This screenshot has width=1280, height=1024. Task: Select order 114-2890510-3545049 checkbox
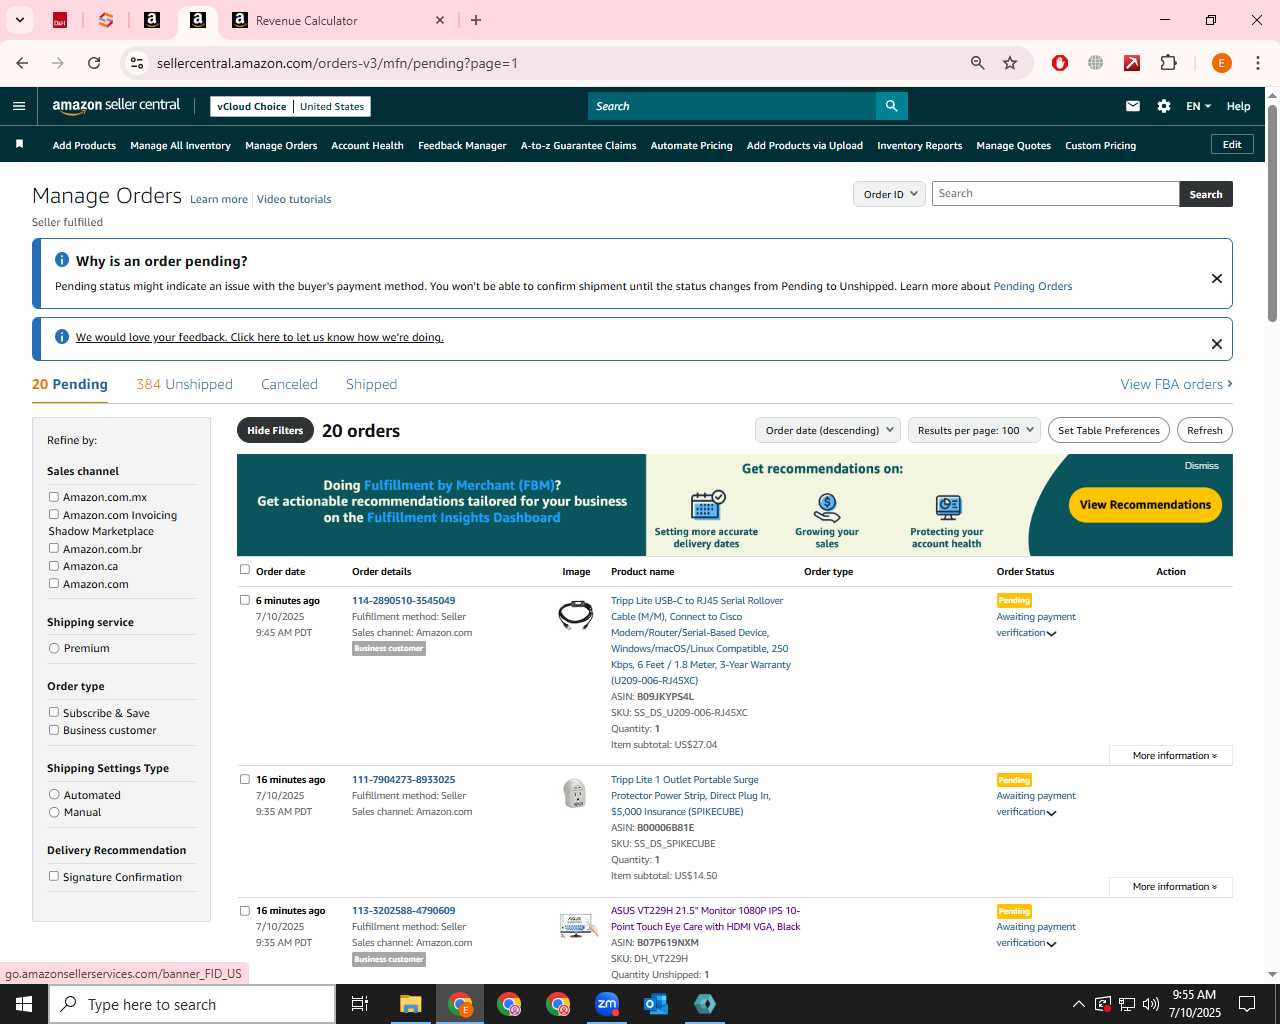point(245,600)
